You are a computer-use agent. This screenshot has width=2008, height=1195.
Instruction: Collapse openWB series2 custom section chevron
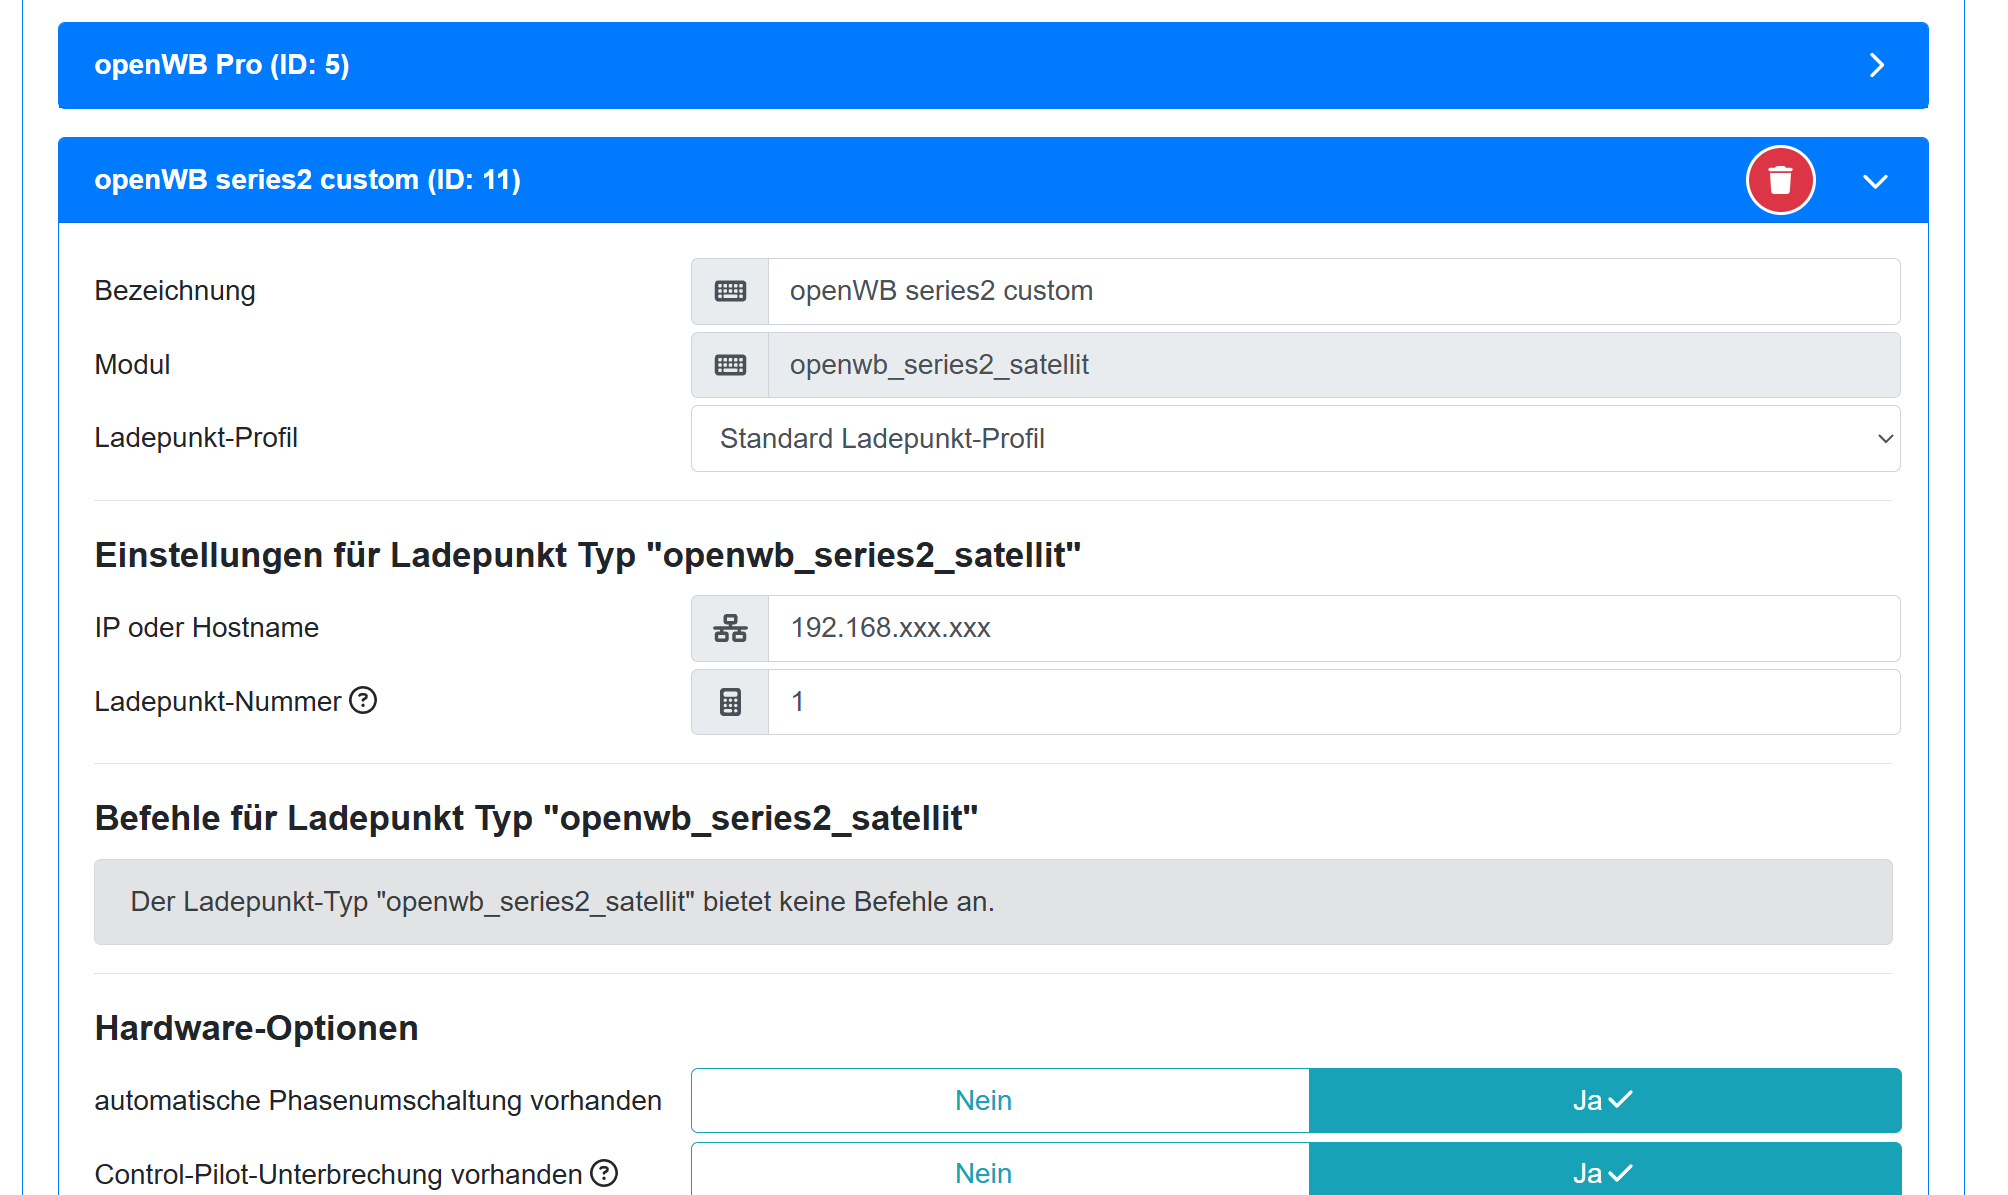pos(1875,181)
